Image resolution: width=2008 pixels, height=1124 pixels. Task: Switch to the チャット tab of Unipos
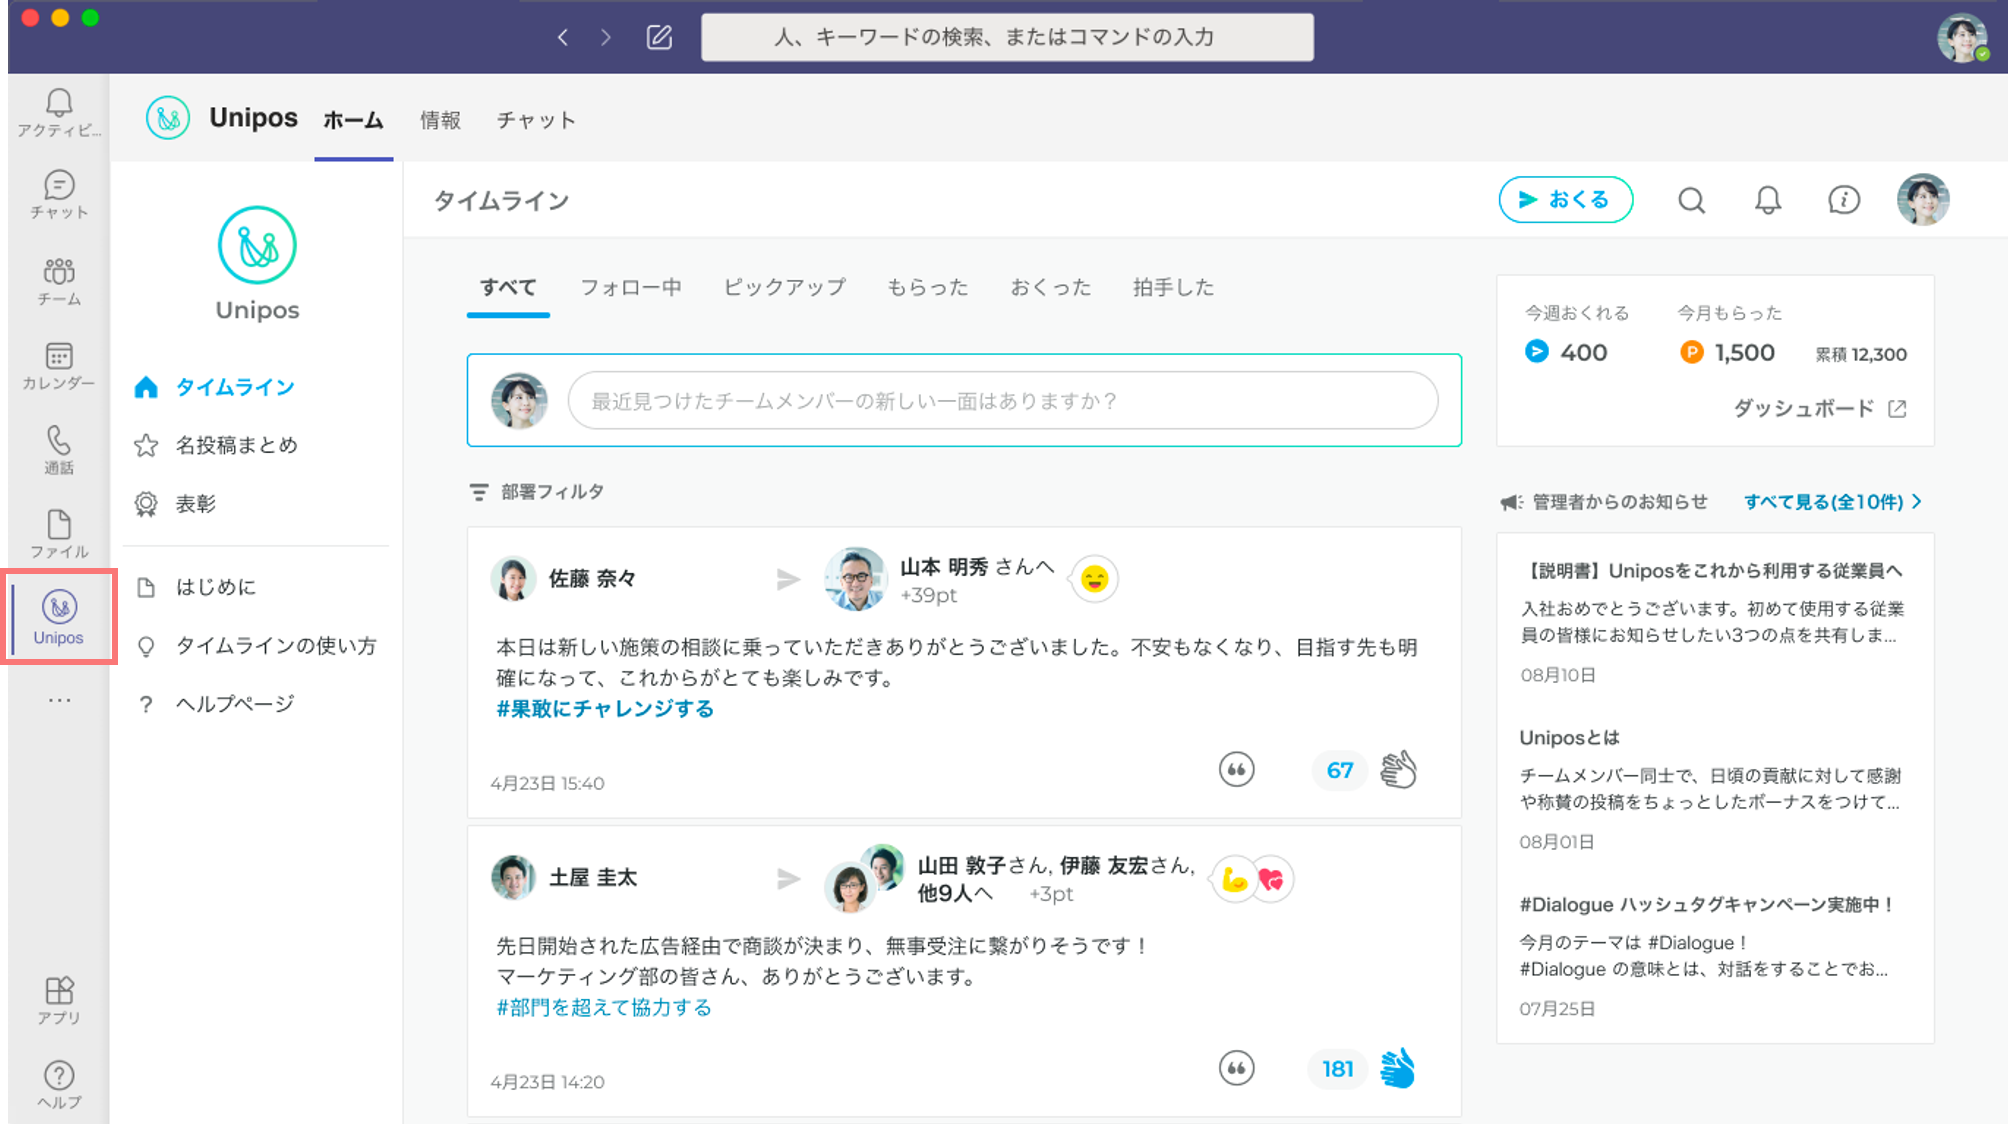click(x=536, y=119)
